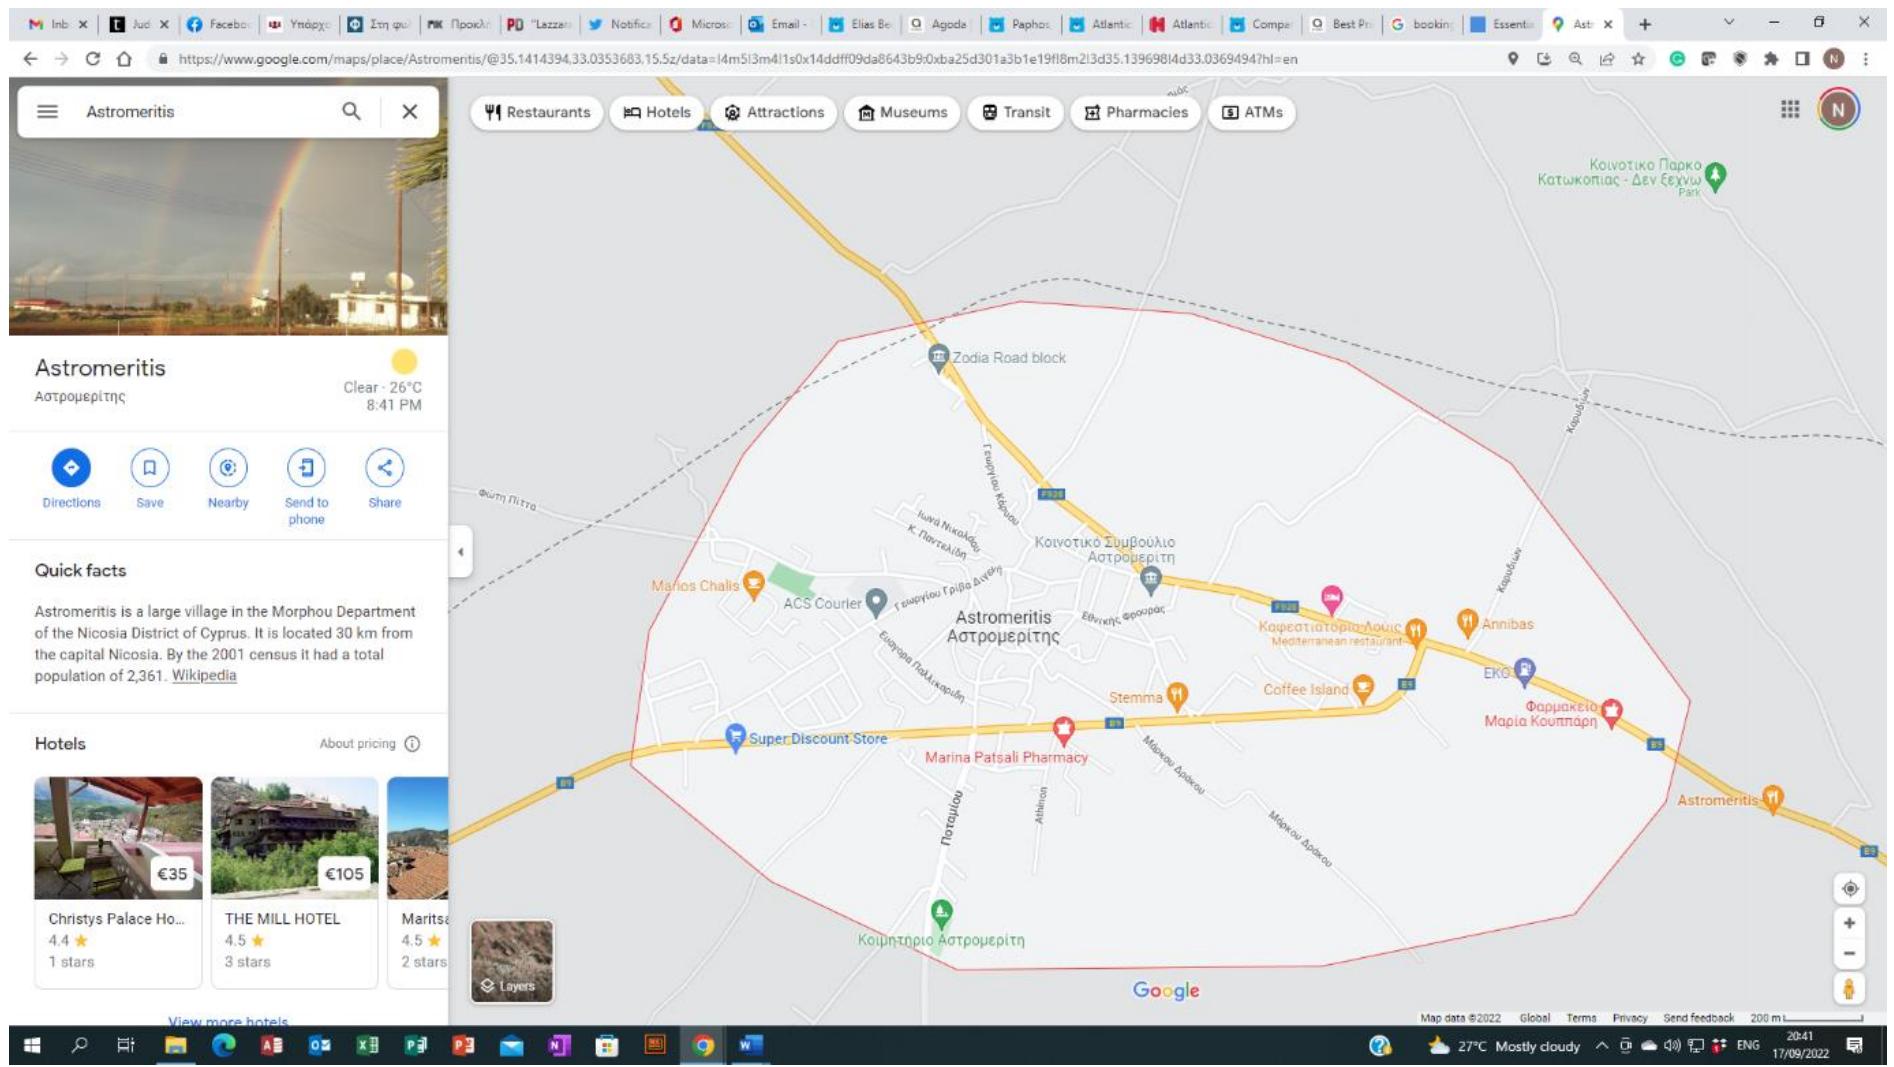Share the Astromeritis location
The width and height of the screenshot is (1894, 1067).
pyautogui.click(x=384, y=468)
